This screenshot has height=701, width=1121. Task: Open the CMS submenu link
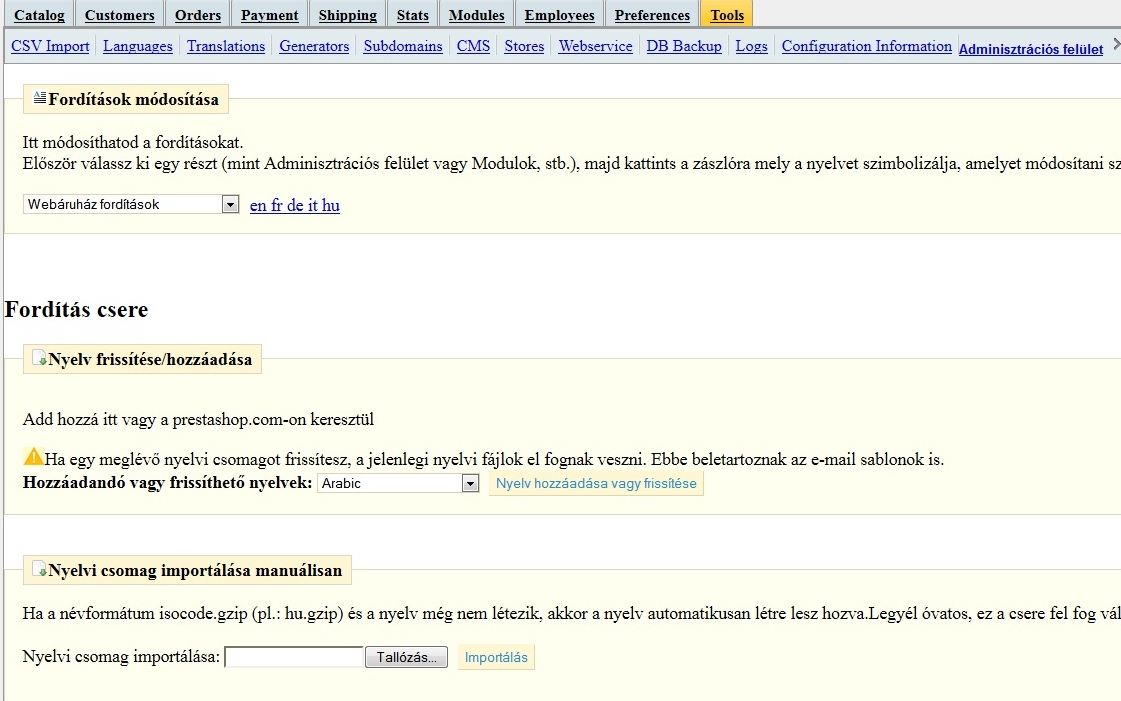(x=473, y=46)
